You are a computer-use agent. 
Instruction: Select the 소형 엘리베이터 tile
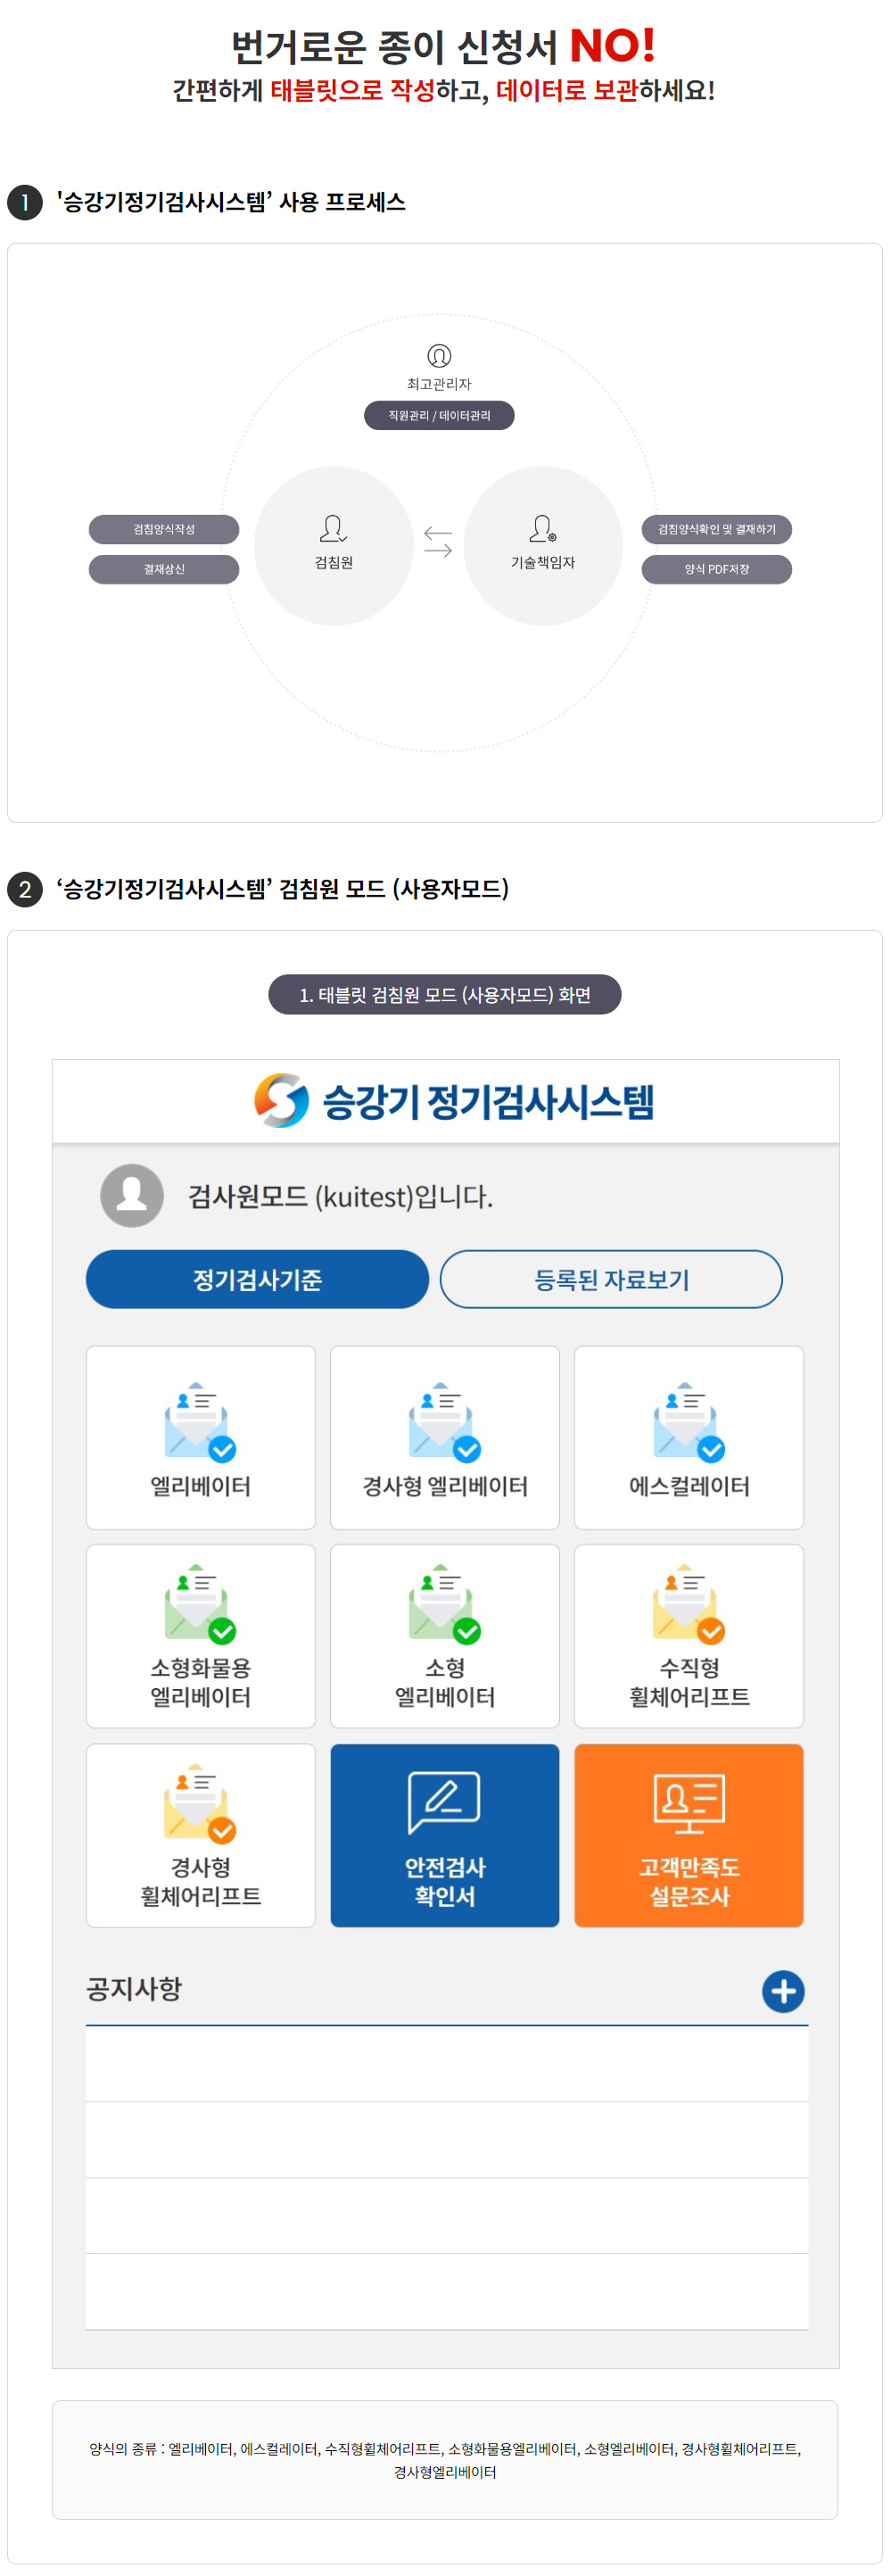(444, 1635)
